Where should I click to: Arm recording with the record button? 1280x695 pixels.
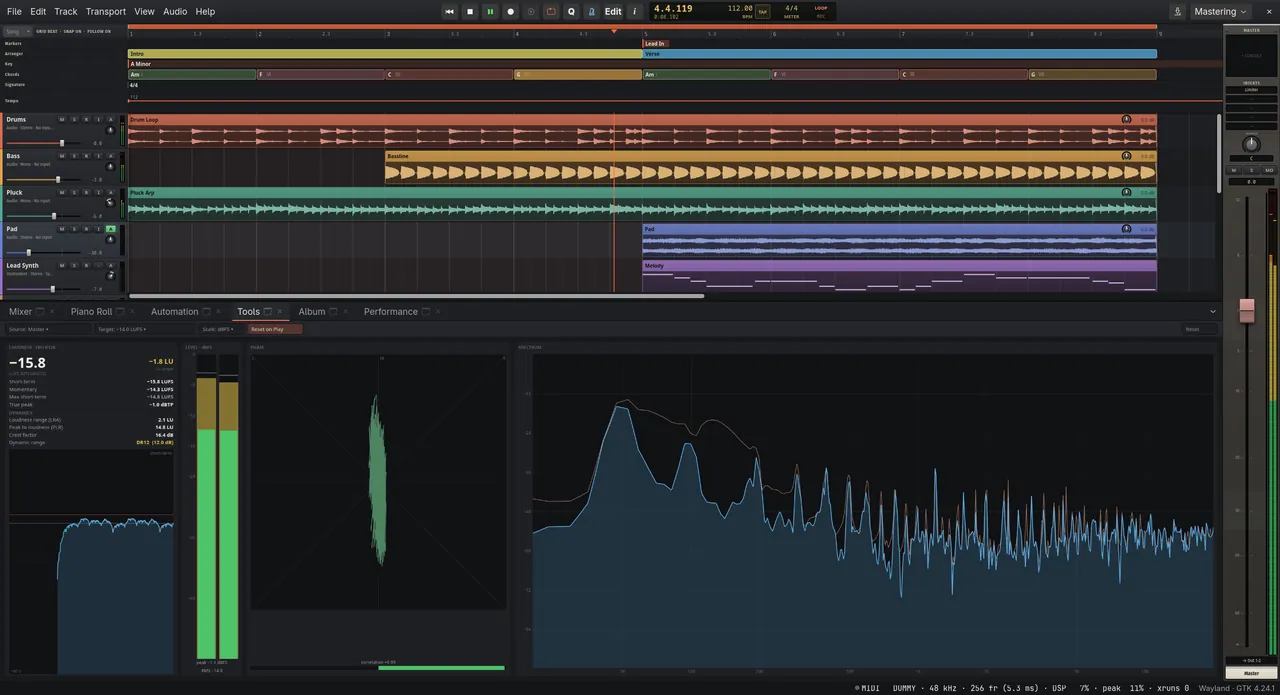point(510,12)
